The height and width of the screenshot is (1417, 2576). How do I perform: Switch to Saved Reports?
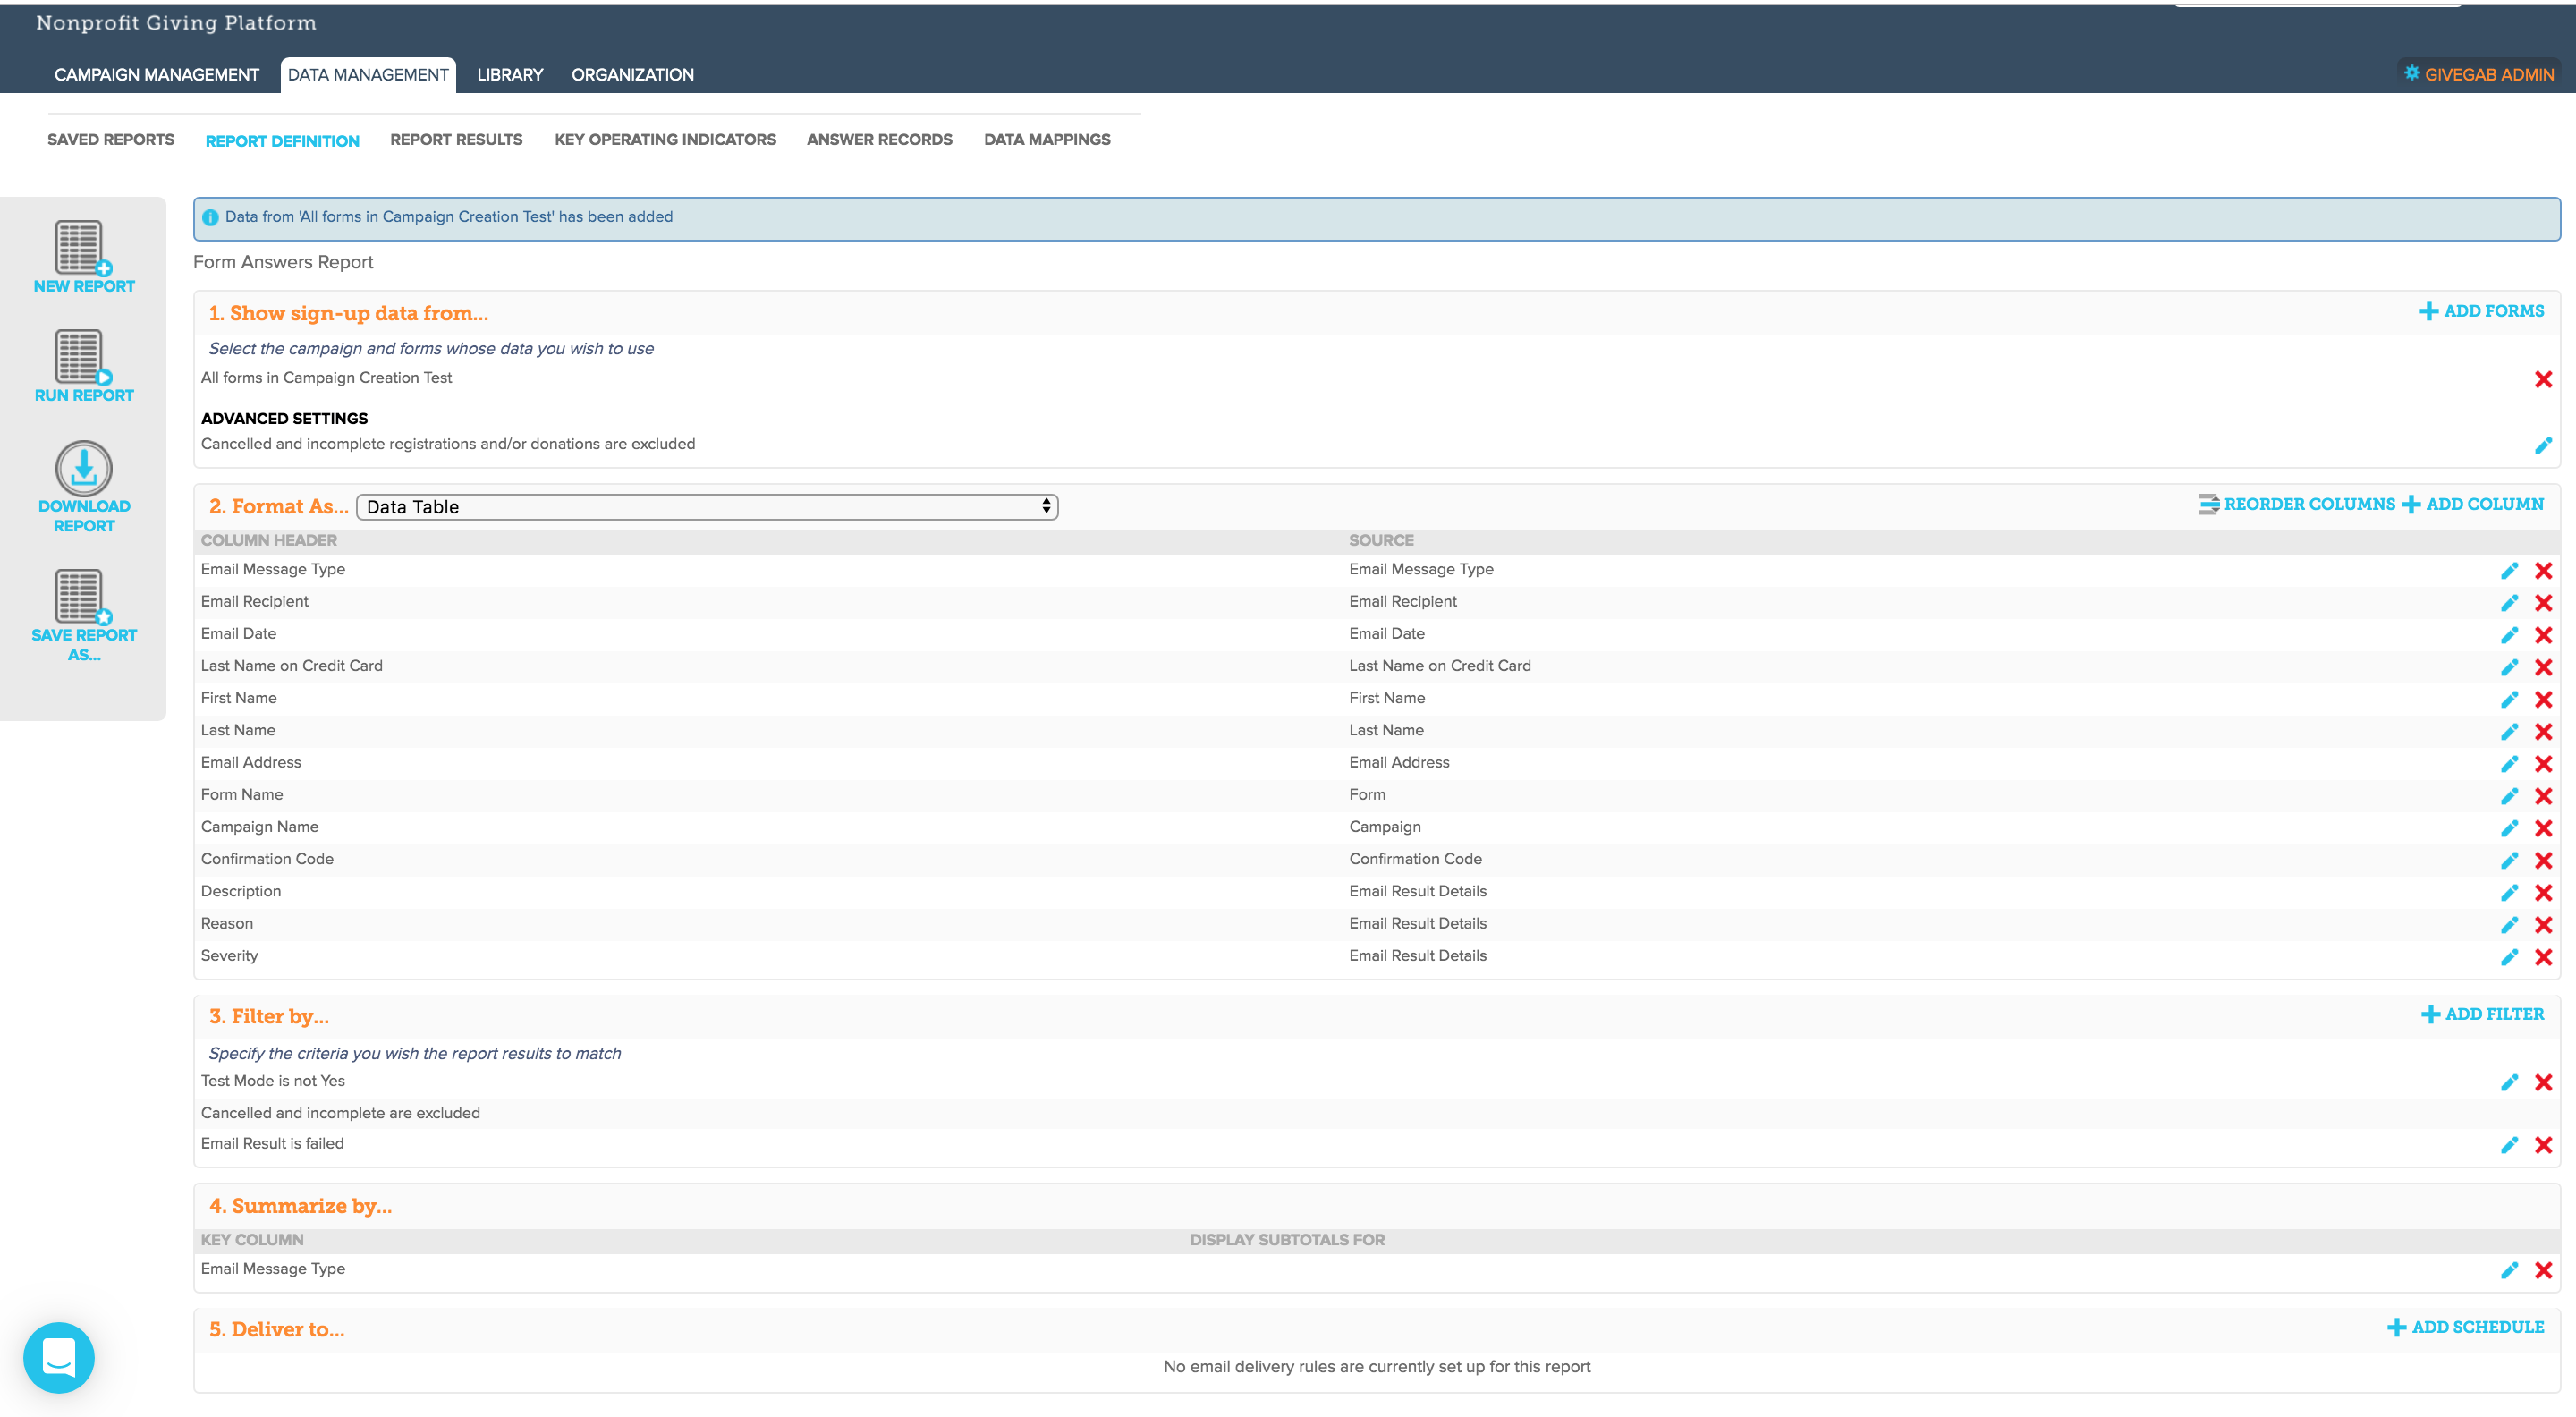pos(111,140)
